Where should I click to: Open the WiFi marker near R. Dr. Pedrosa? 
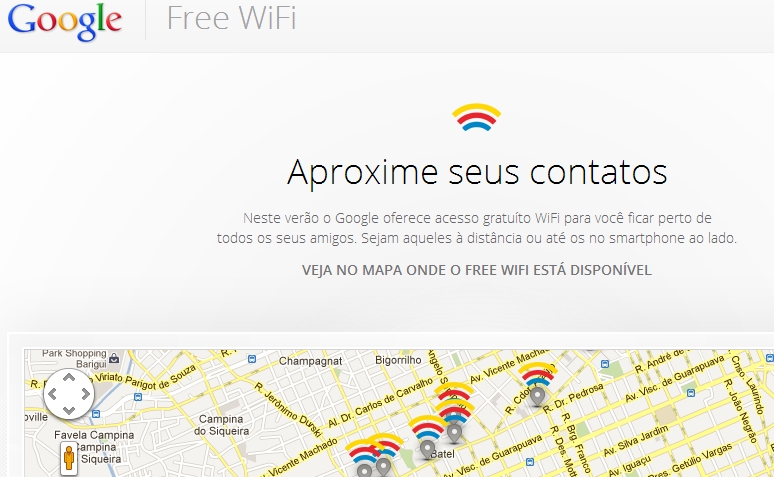point(537,384)
